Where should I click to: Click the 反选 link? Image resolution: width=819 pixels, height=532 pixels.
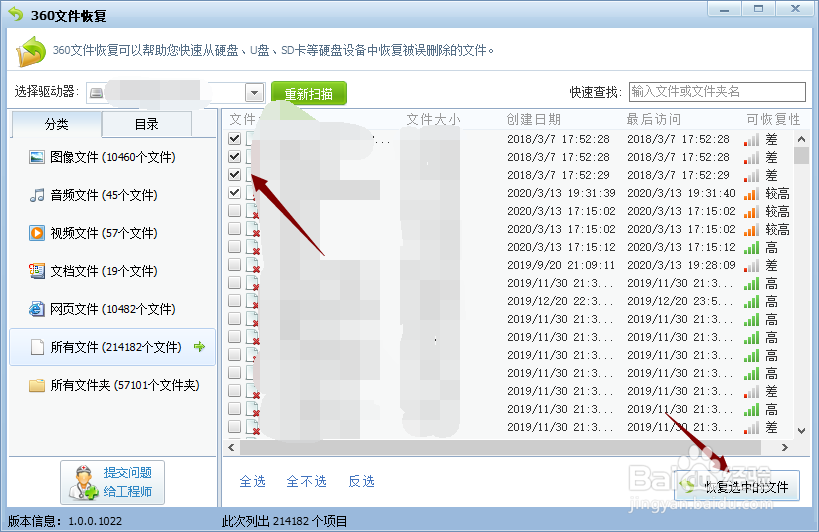(361, 481)
